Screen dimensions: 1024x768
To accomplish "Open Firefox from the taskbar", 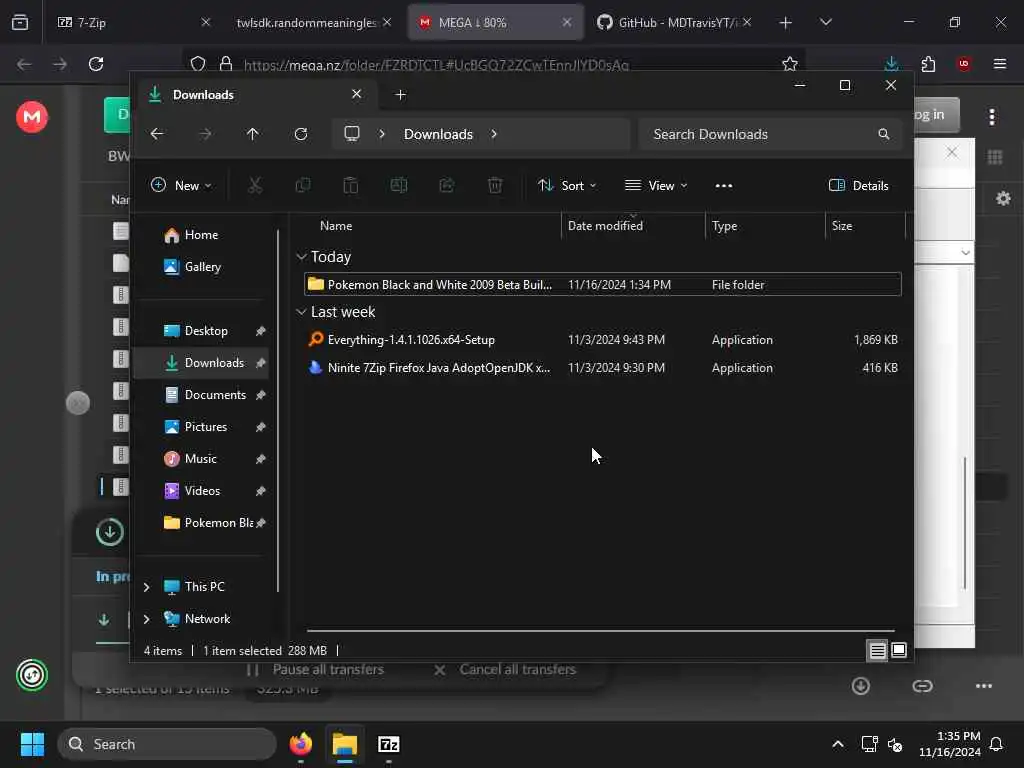I will point(300,744).
